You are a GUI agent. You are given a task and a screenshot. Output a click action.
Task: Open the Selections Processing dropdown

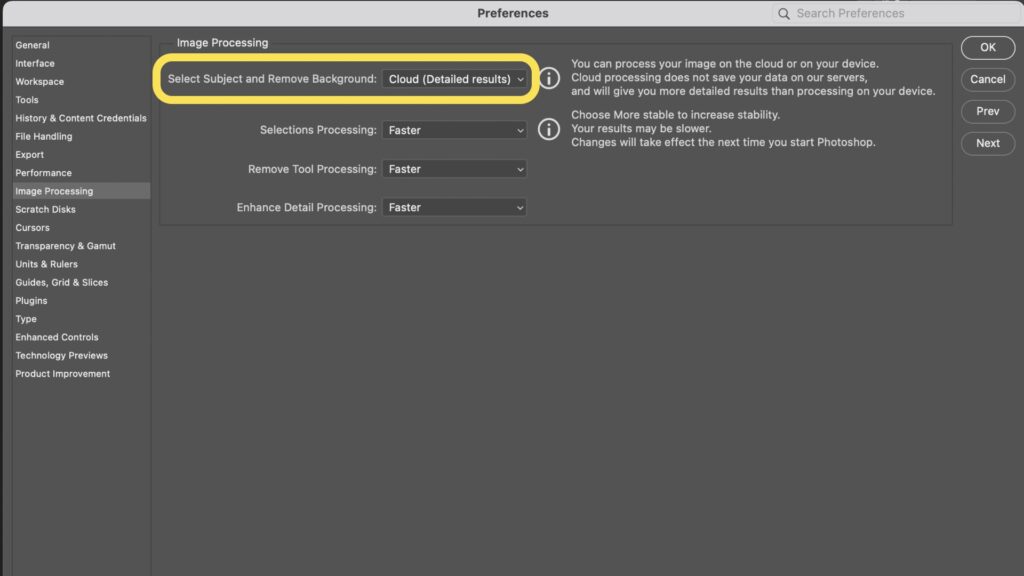click(x=455, y=130)
